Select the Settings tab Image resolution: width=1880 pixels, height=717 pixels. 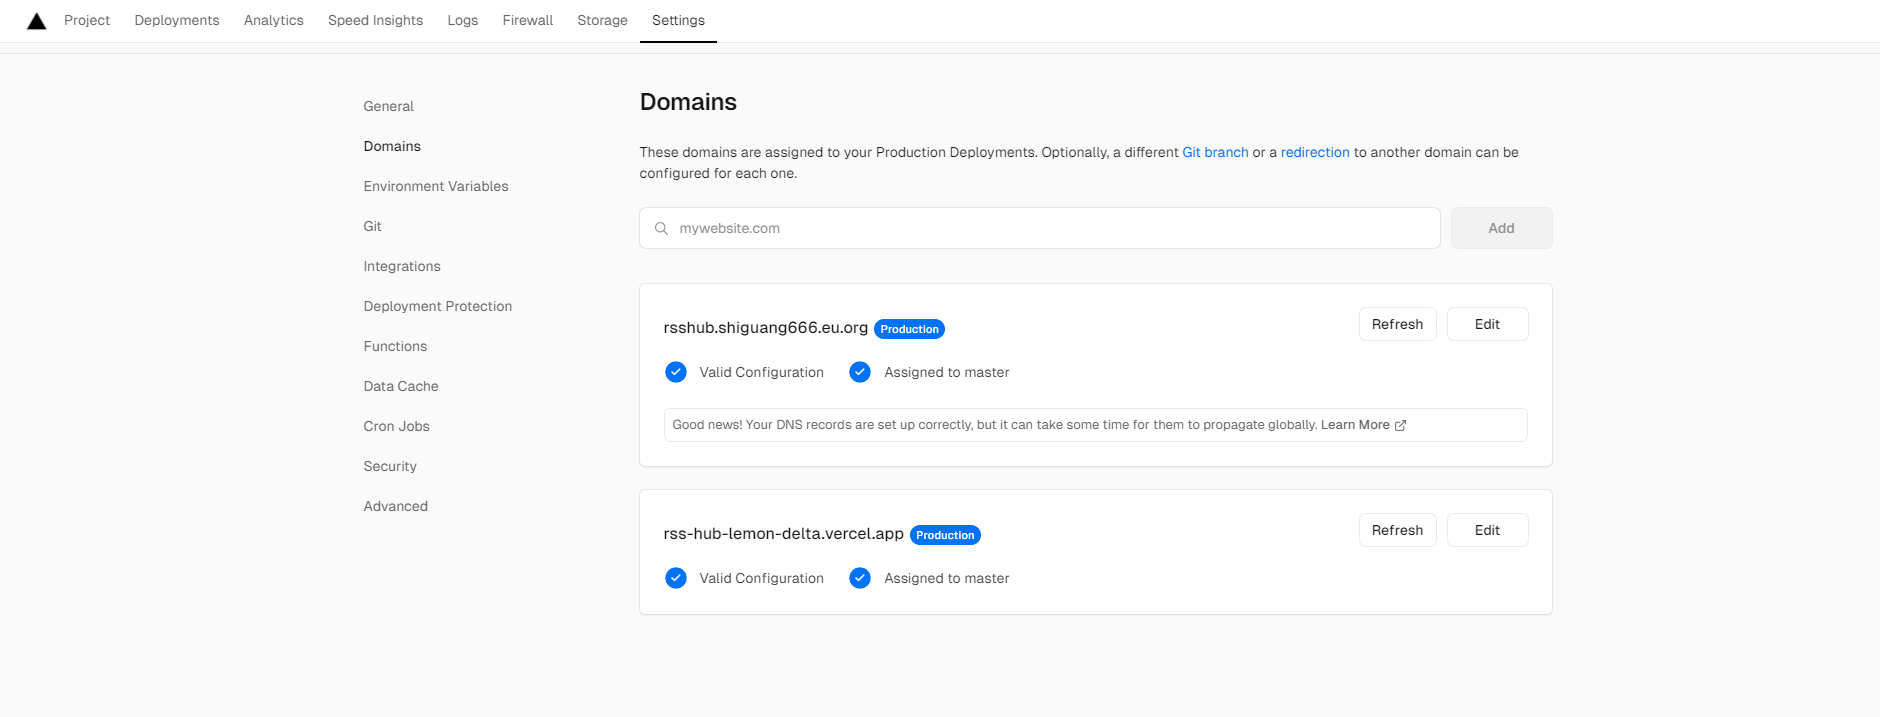(678, 20)
